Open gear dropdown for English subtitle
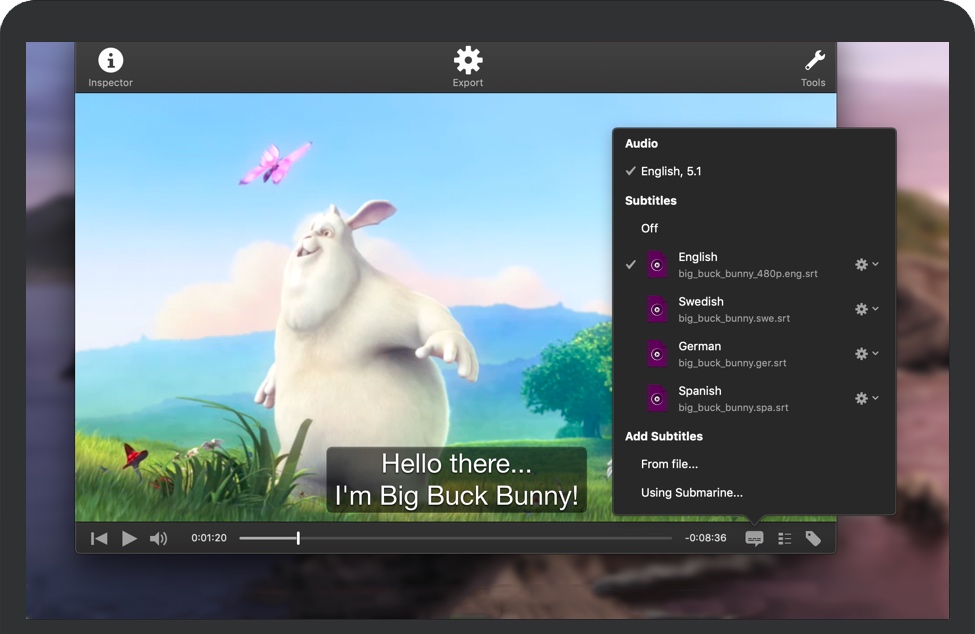 pos(866,265)
